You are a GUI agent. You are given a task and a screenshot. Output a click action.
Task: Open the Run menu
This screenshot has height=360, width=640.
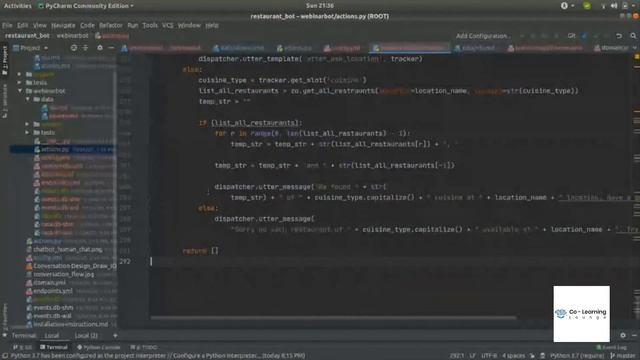[x=133, y=25]
